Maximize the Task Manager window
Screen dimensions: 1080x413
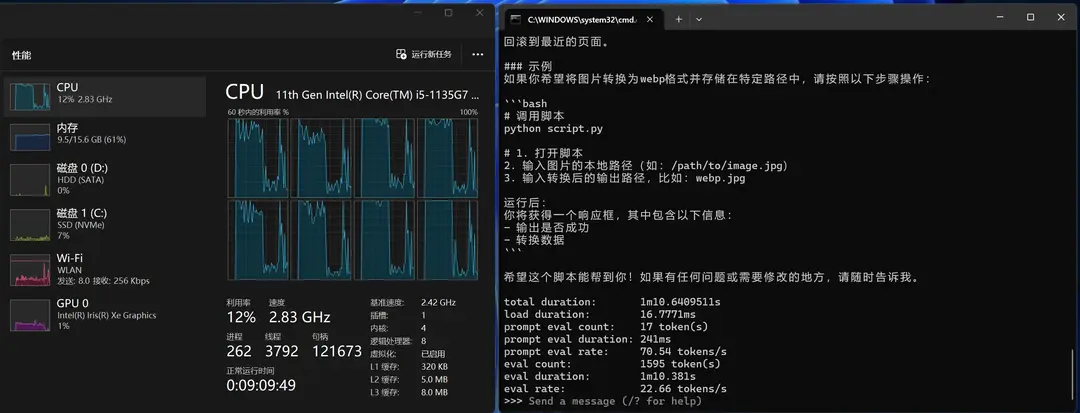point(448,12)
